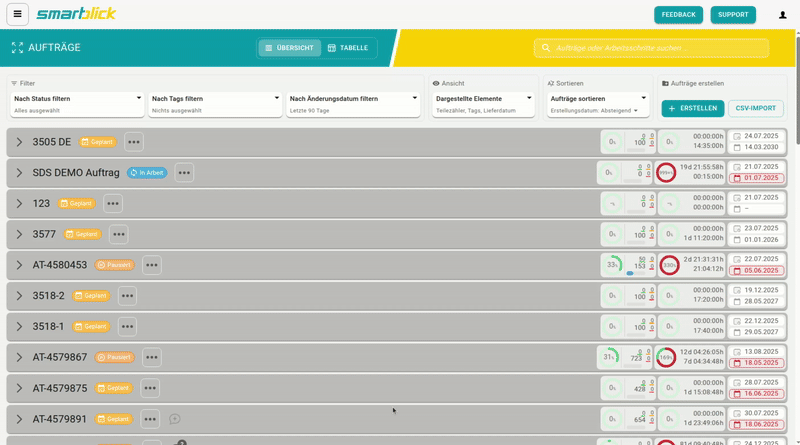Open the user account icon

click(782, 15)
